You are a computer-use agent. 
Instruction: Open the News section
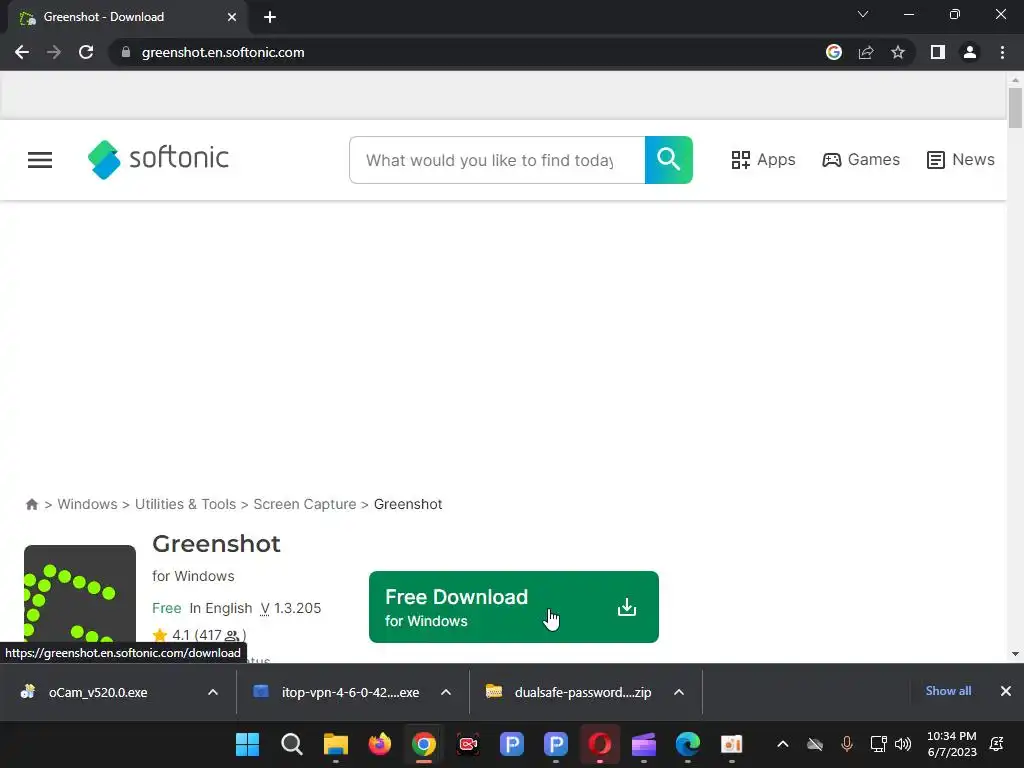coord(961,160)
